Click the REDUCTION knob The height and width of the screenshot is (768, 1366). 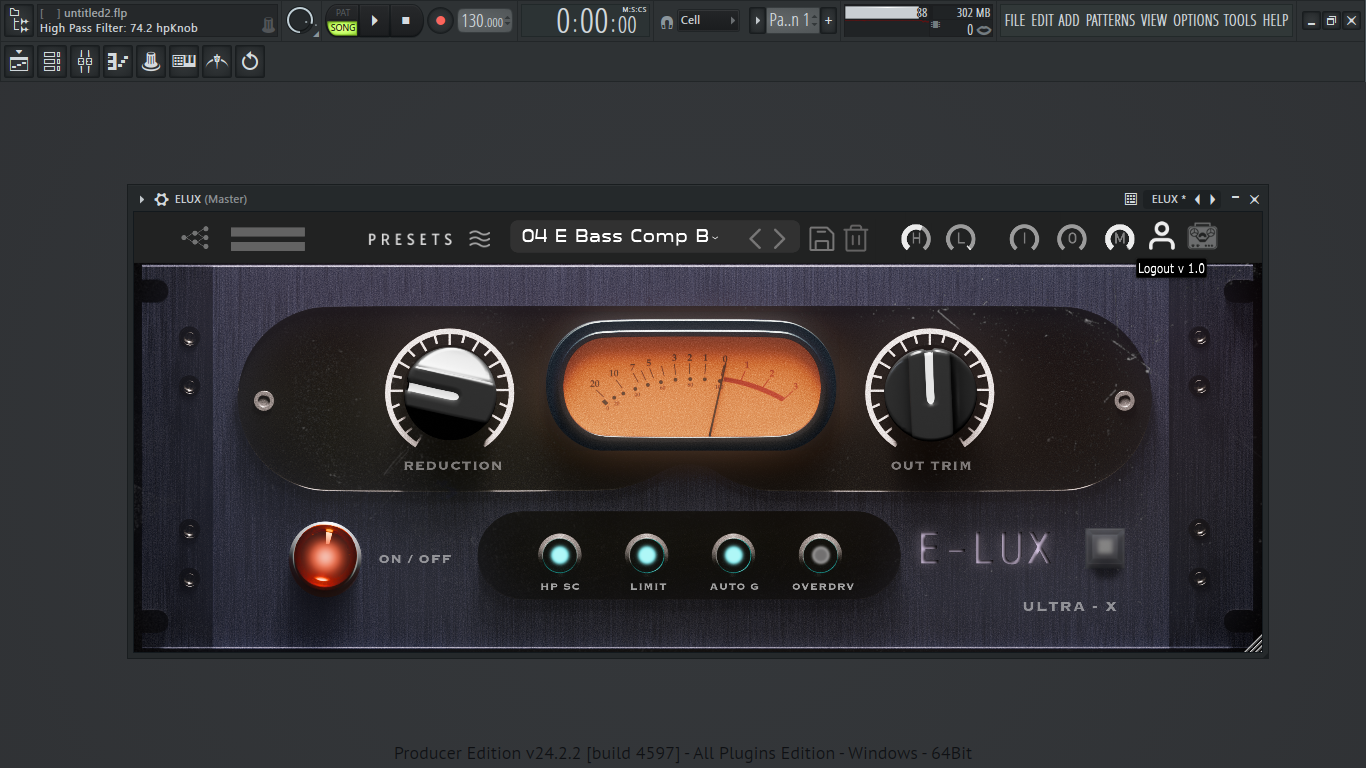[450, 391]
